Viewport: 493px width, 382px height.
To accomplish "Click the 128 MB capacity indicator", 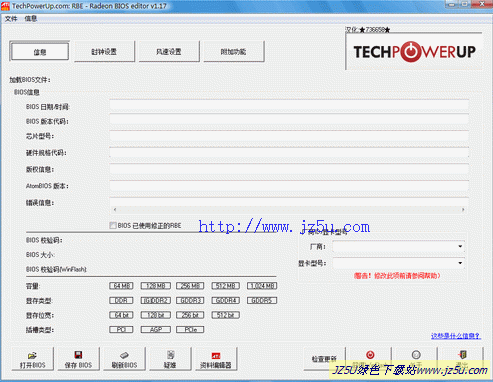I will point(156,286).
